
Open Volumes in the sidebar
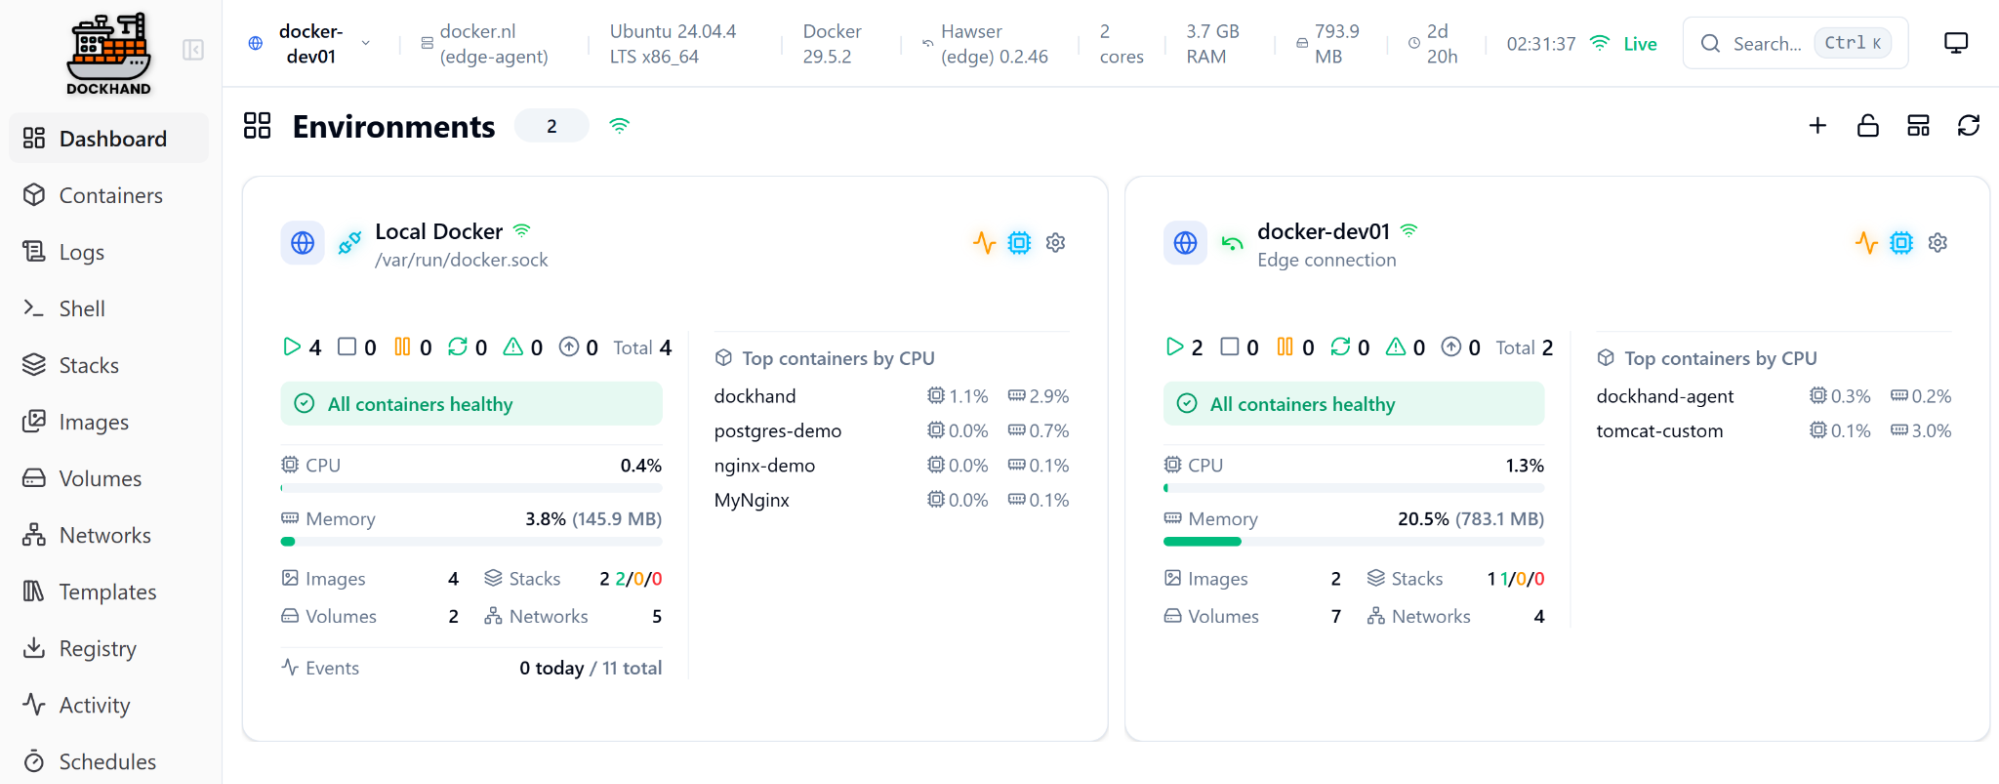[109, 478]
